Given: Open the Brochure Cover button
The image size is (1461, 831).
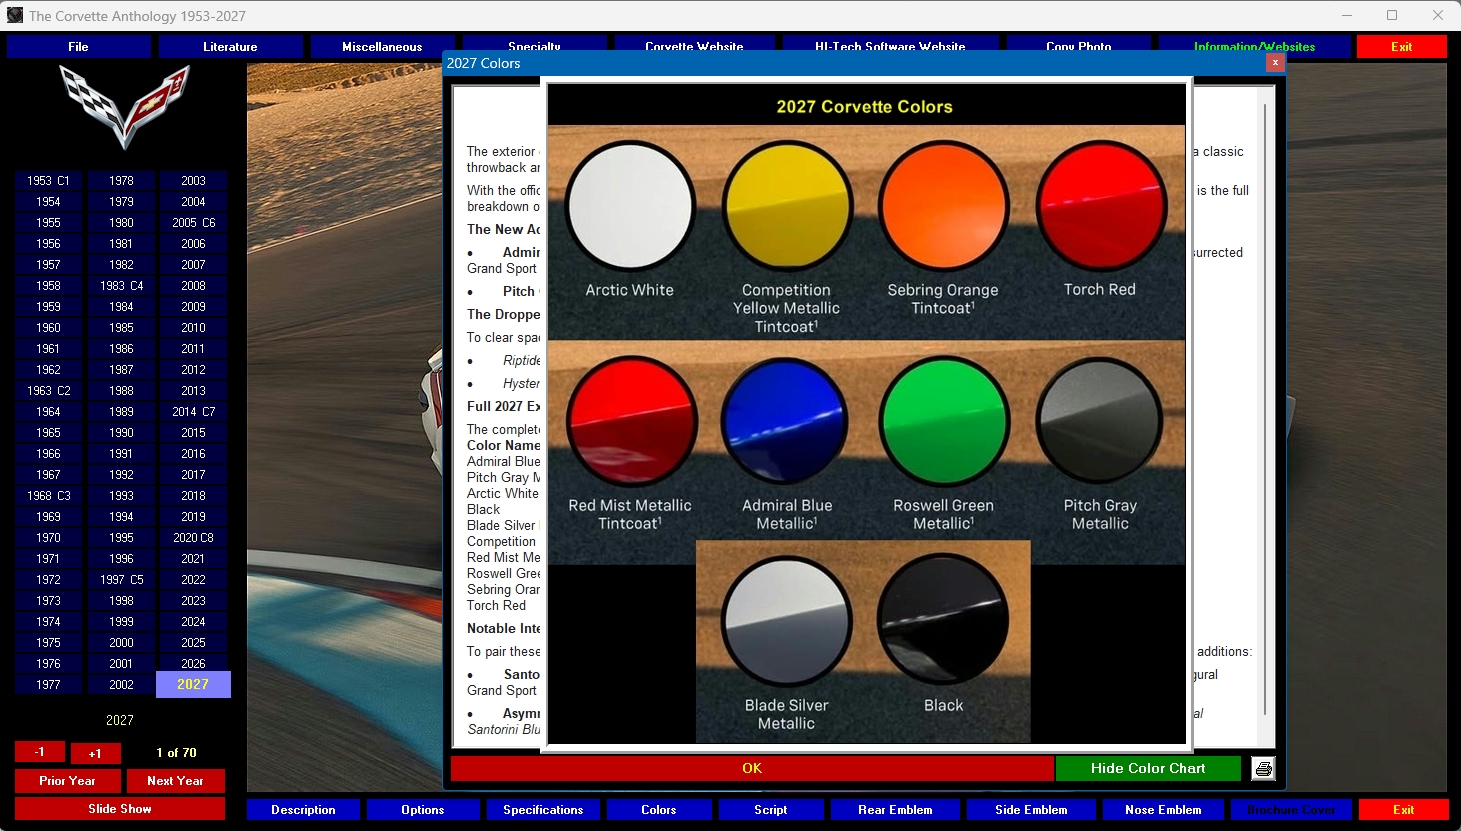Looking at the screenshot, I should 1291,810.
